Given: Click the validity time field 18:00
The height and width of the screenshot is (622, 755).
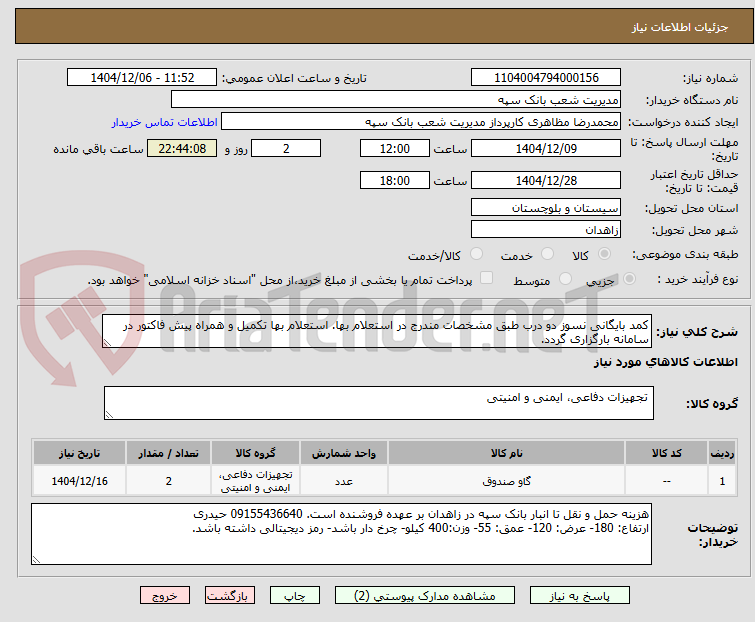Looking at the screenshot, I should point(395,181).
